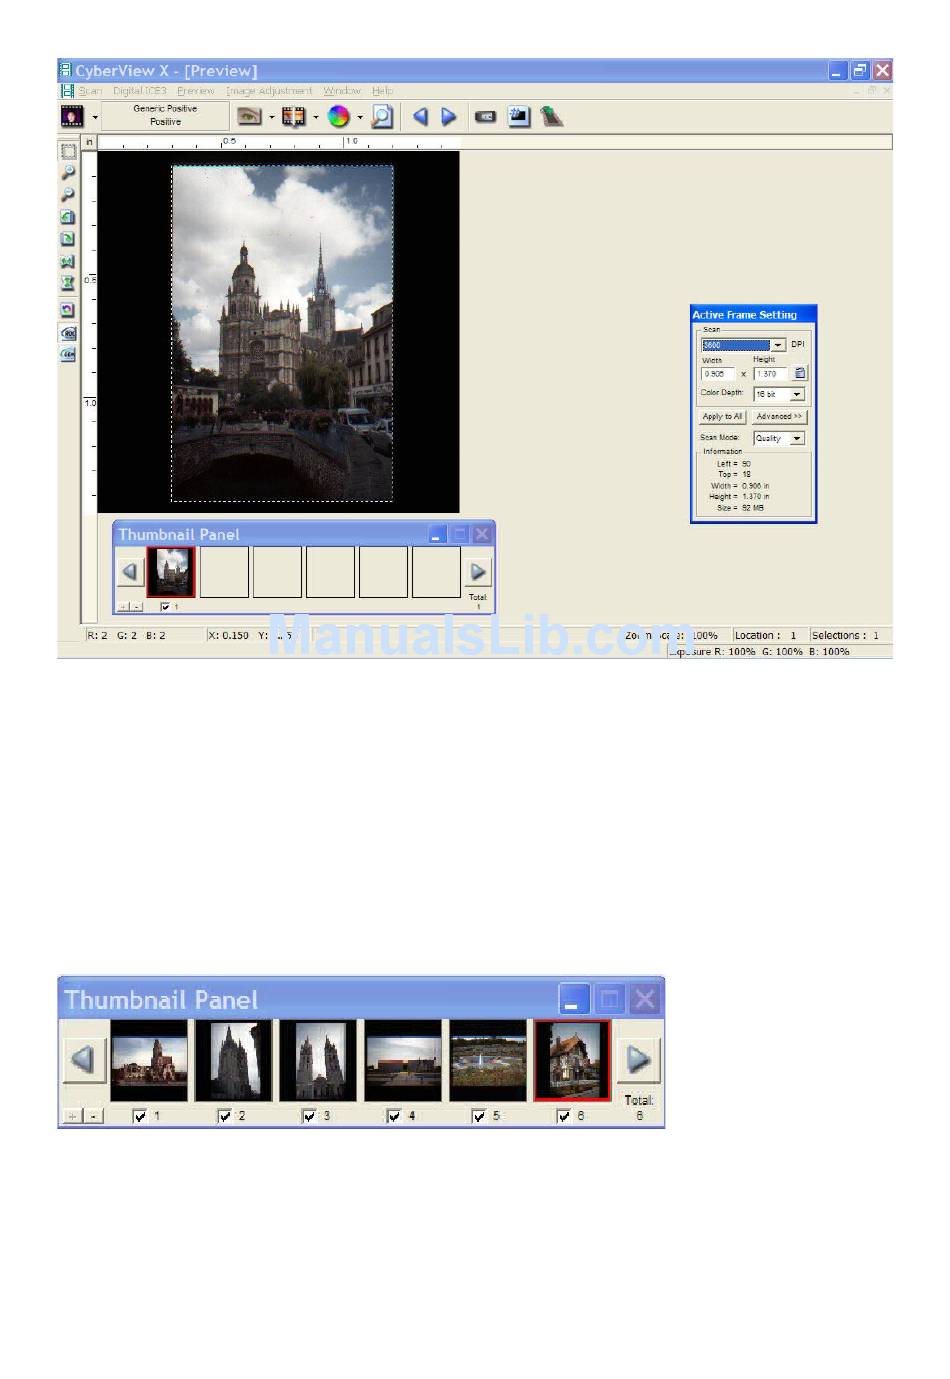Screen dimensions: 950x1379
Task: Expand the color wheel dropdown arrow
Action: [x=360, y=117]
